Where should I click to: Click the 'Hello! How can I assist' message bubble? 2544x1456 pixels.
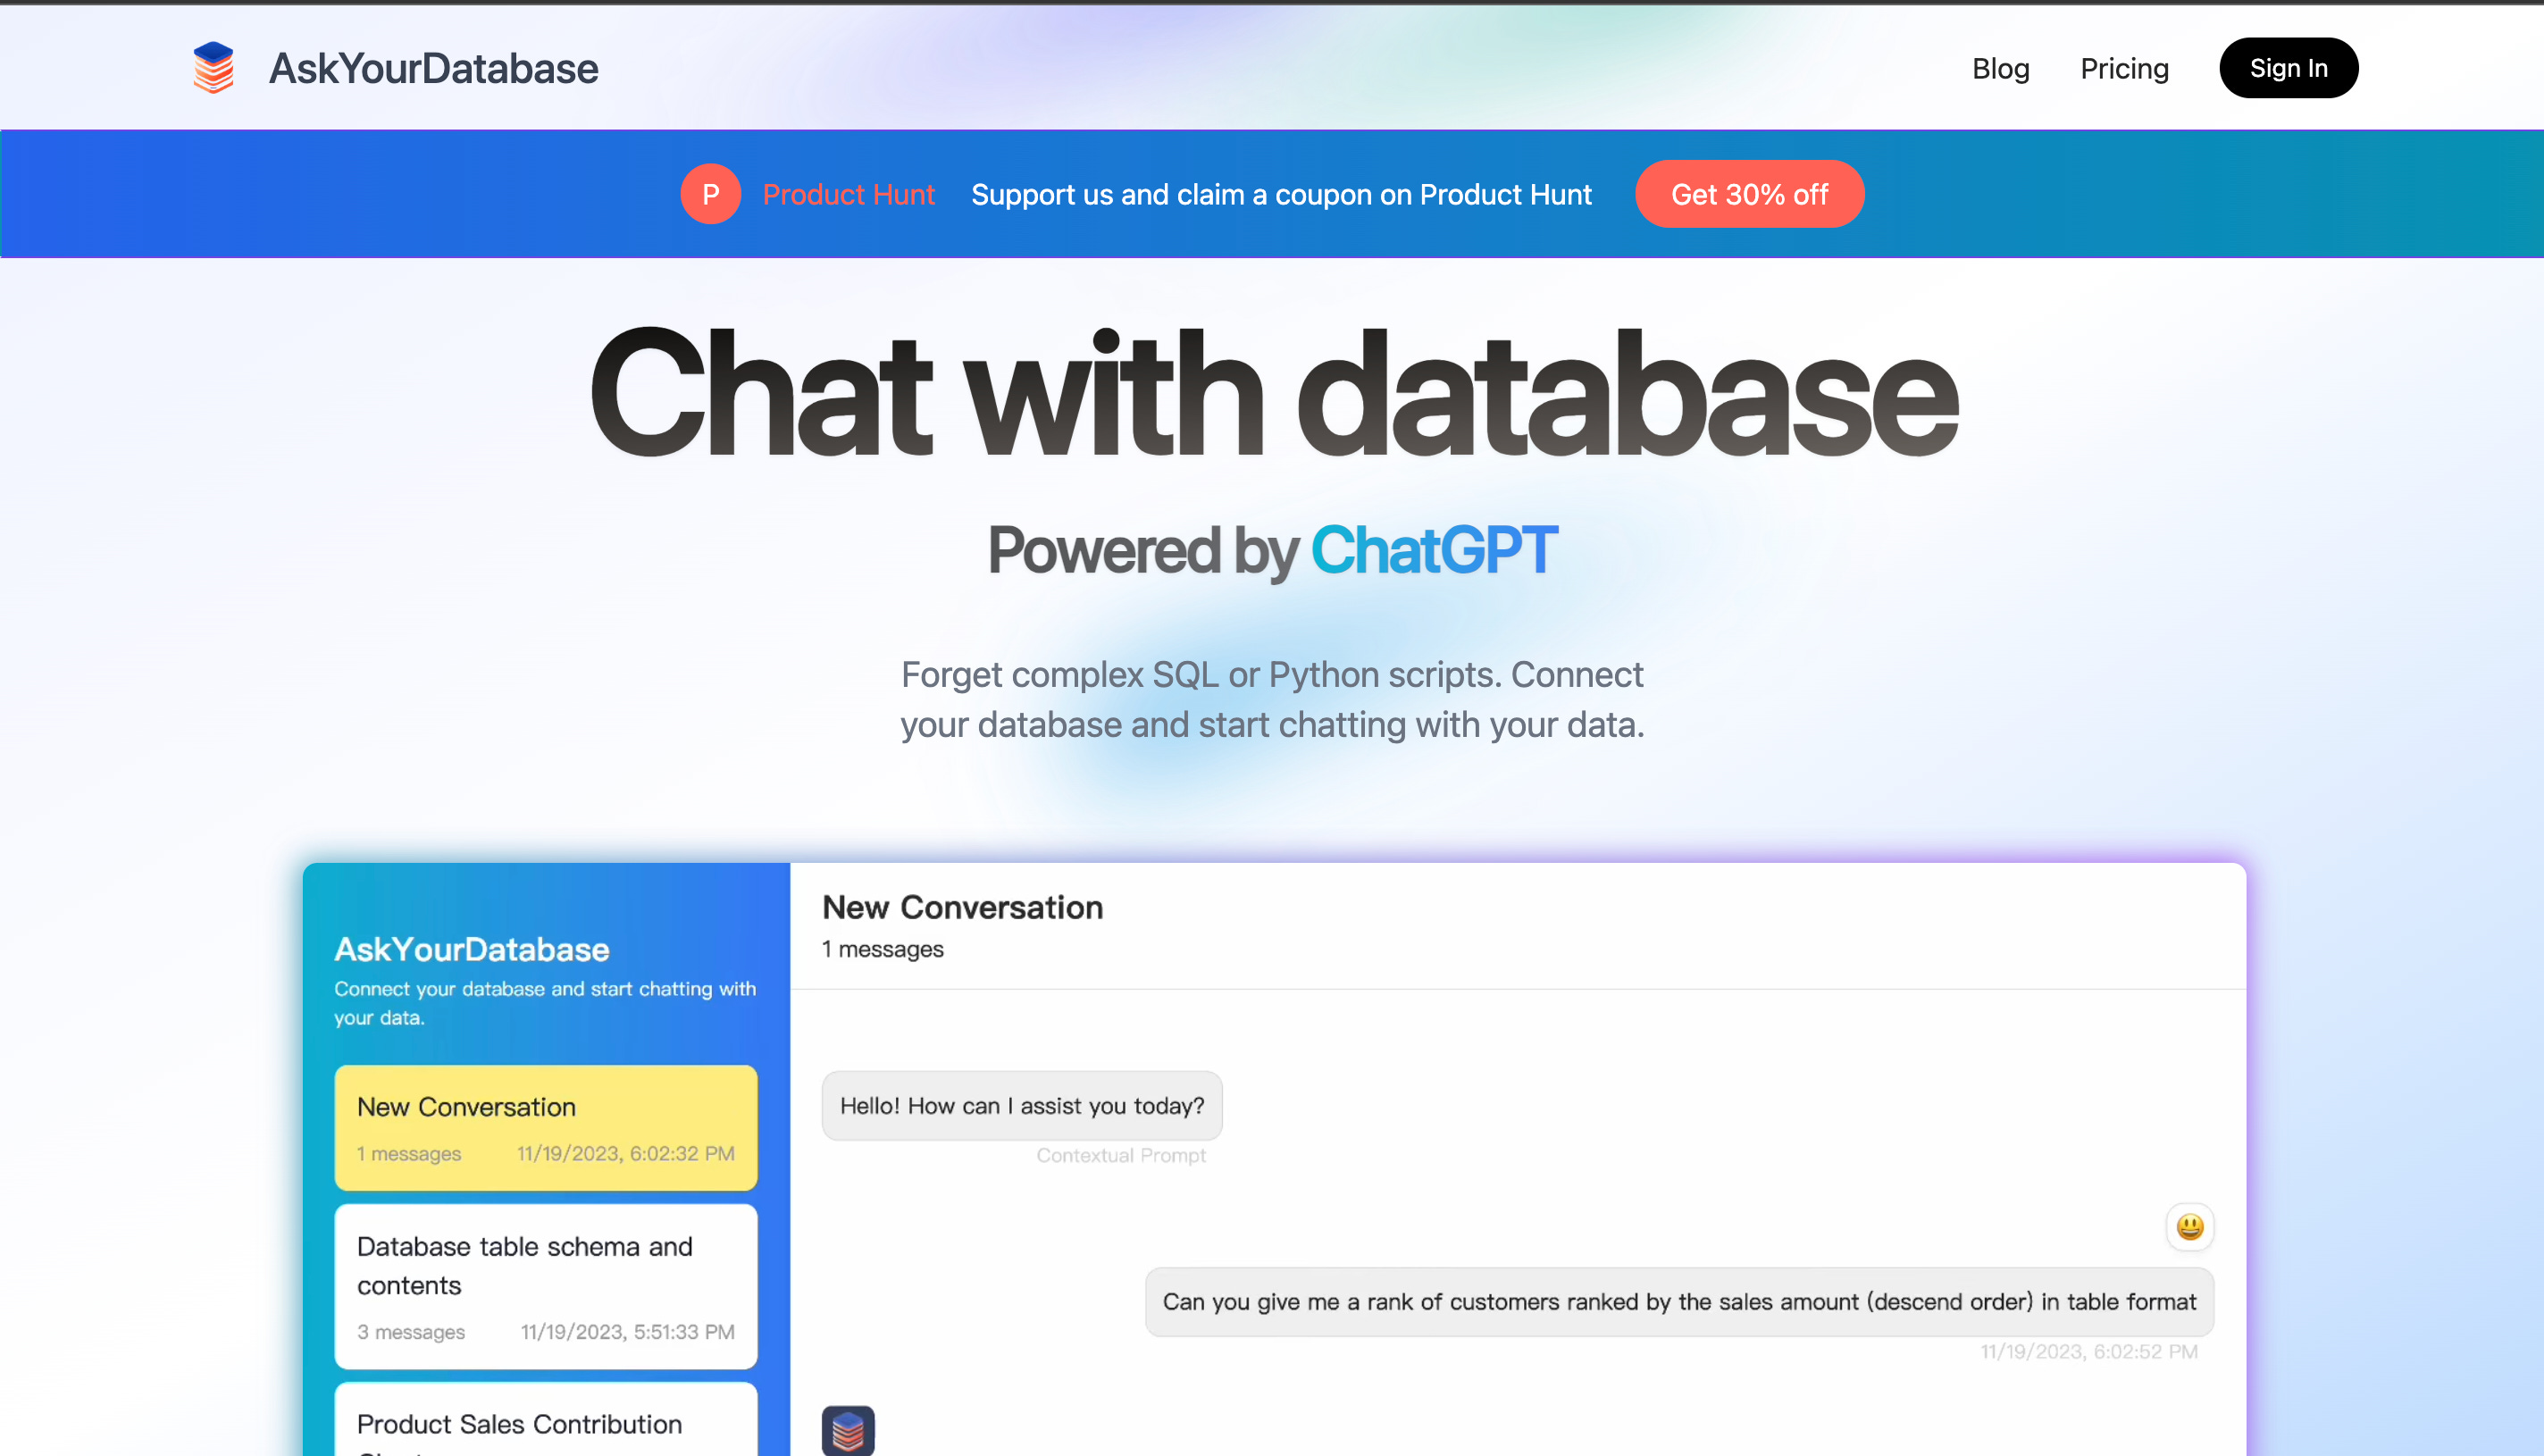pyautogui.click(x=1021, y=1105)
